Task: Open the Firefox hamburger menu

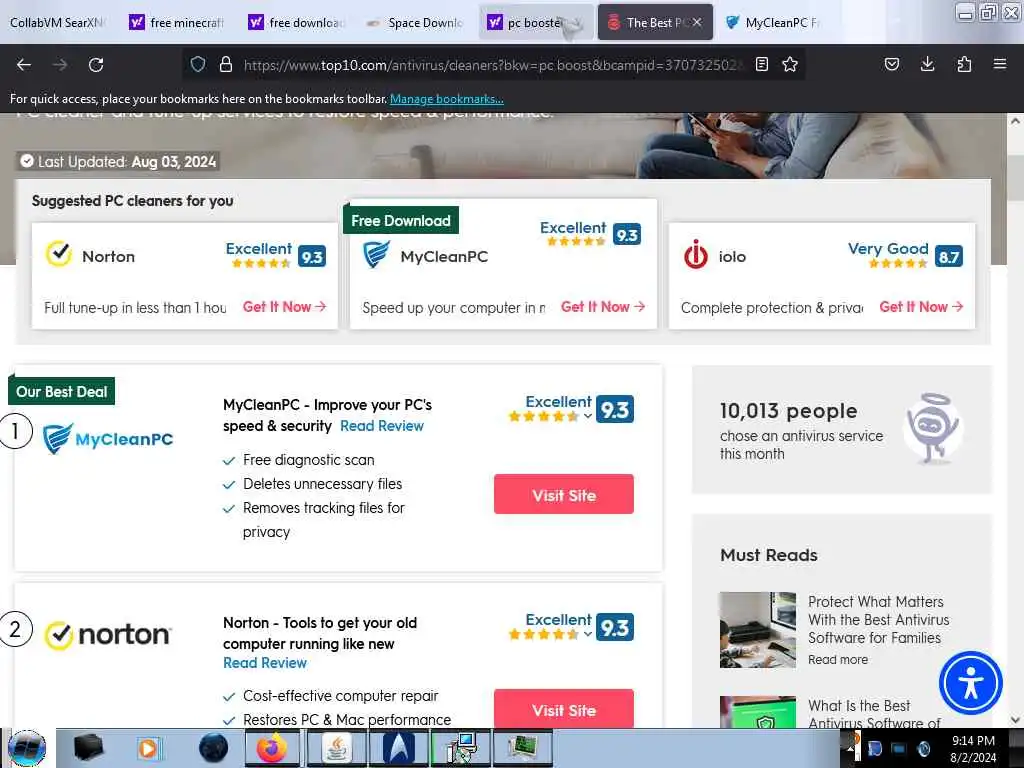Action: click(1000, 64)
